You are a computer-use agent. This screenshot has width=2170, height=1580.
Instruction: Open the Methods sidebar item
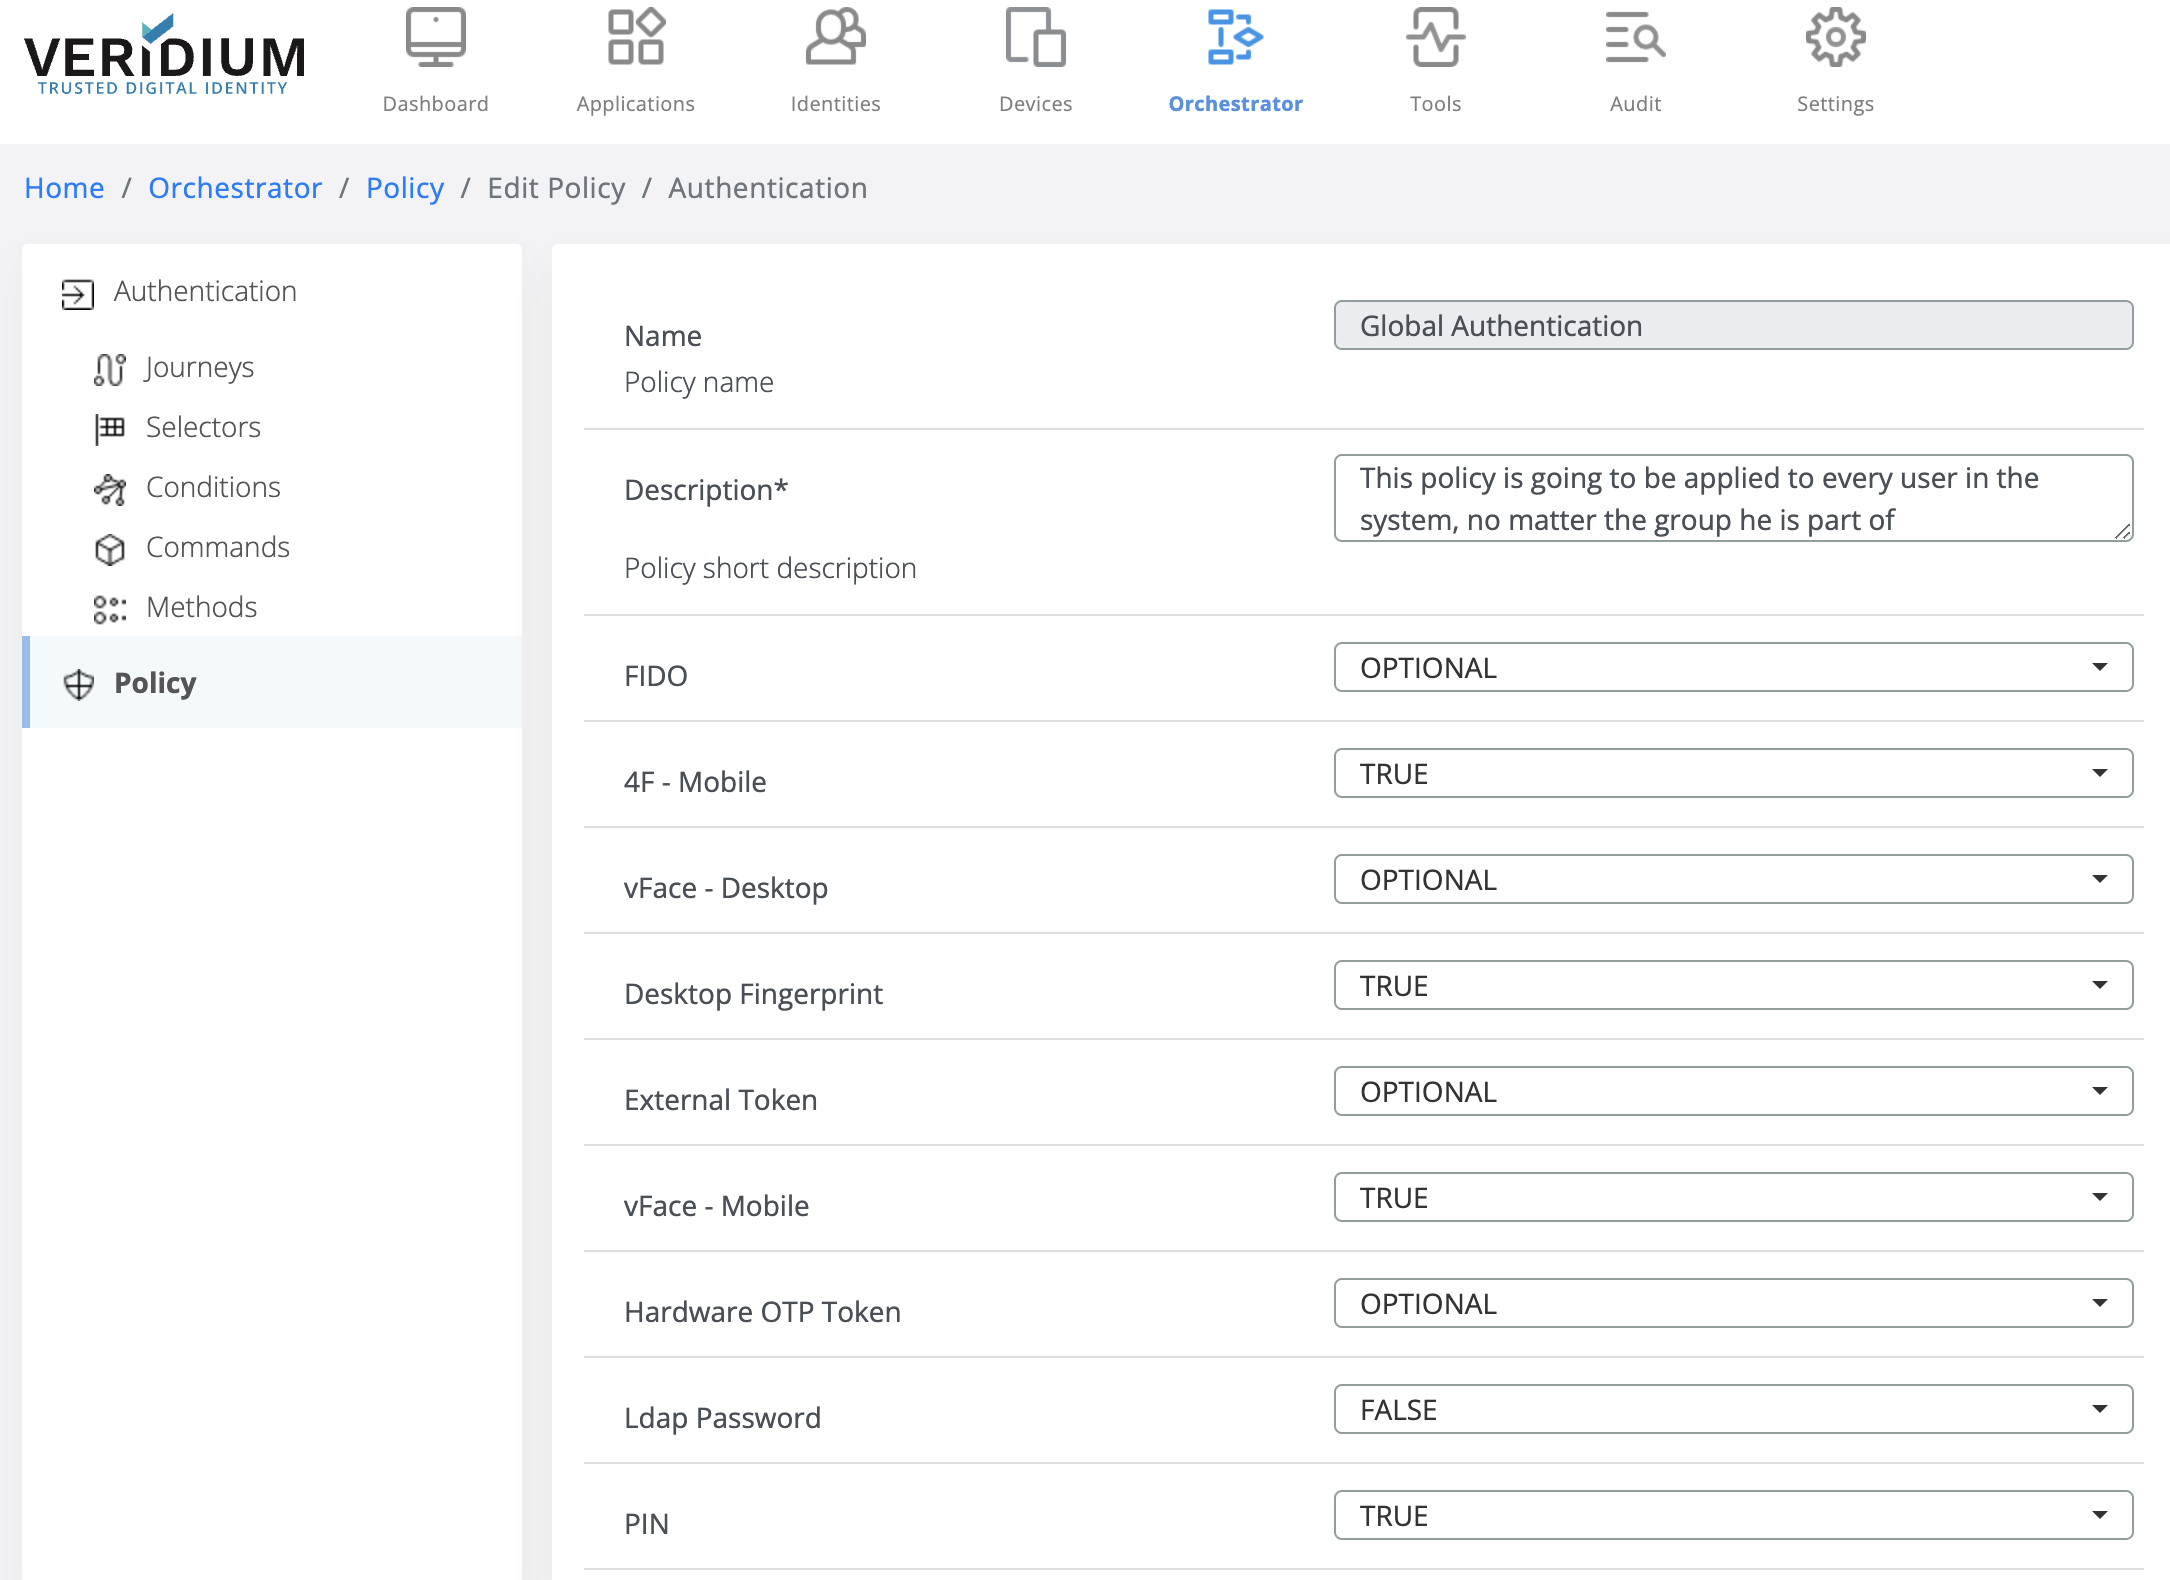tap(201, 608)
